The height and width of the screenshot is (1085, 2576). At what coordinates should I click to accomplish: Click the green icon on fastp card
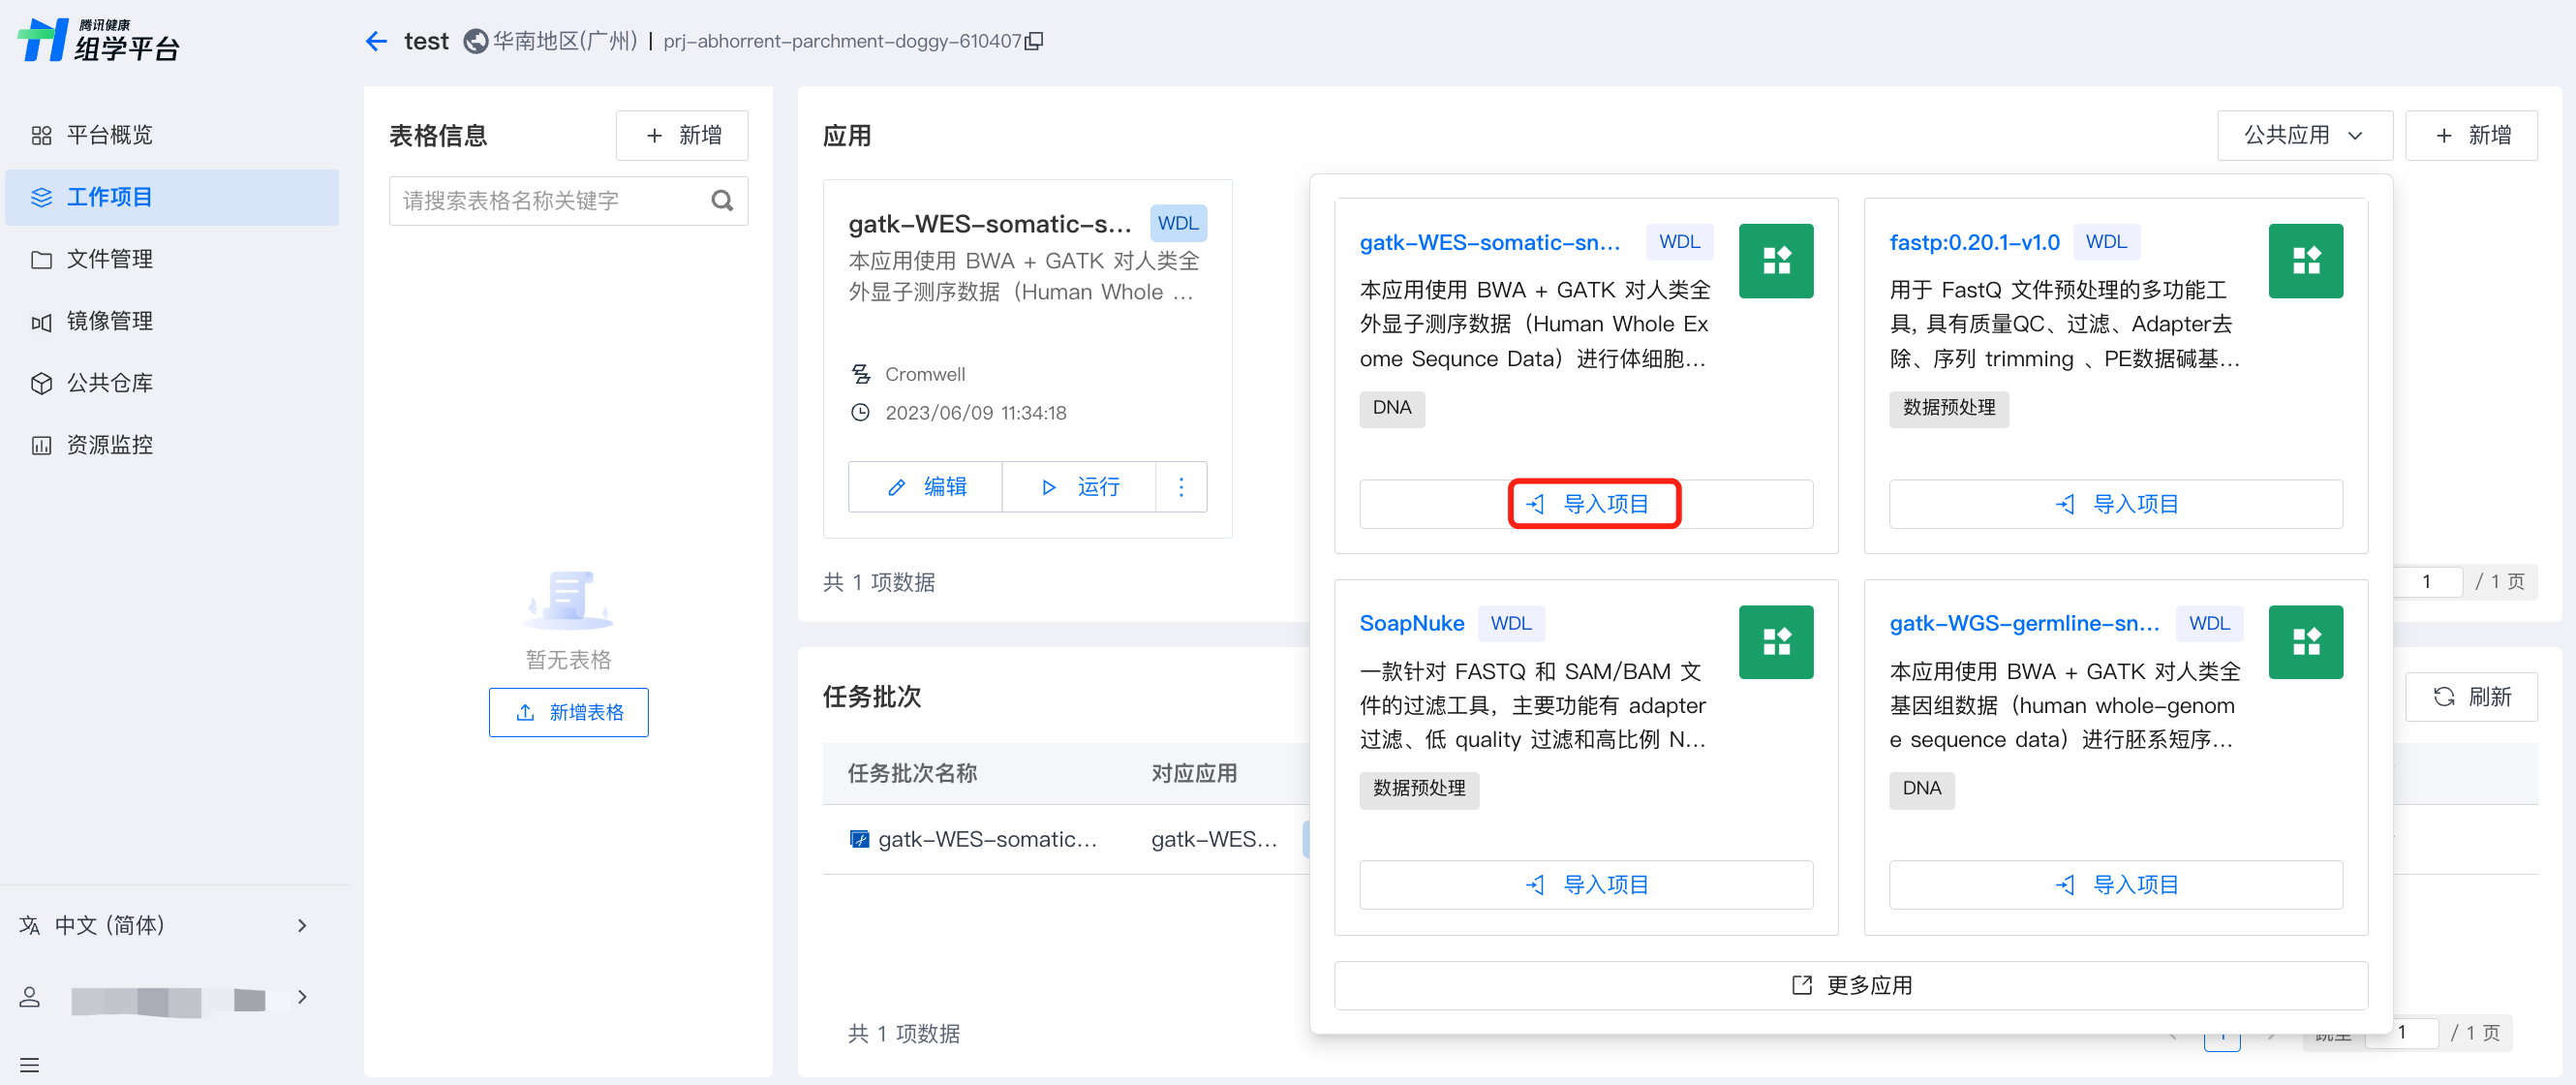pos(2304,261)
